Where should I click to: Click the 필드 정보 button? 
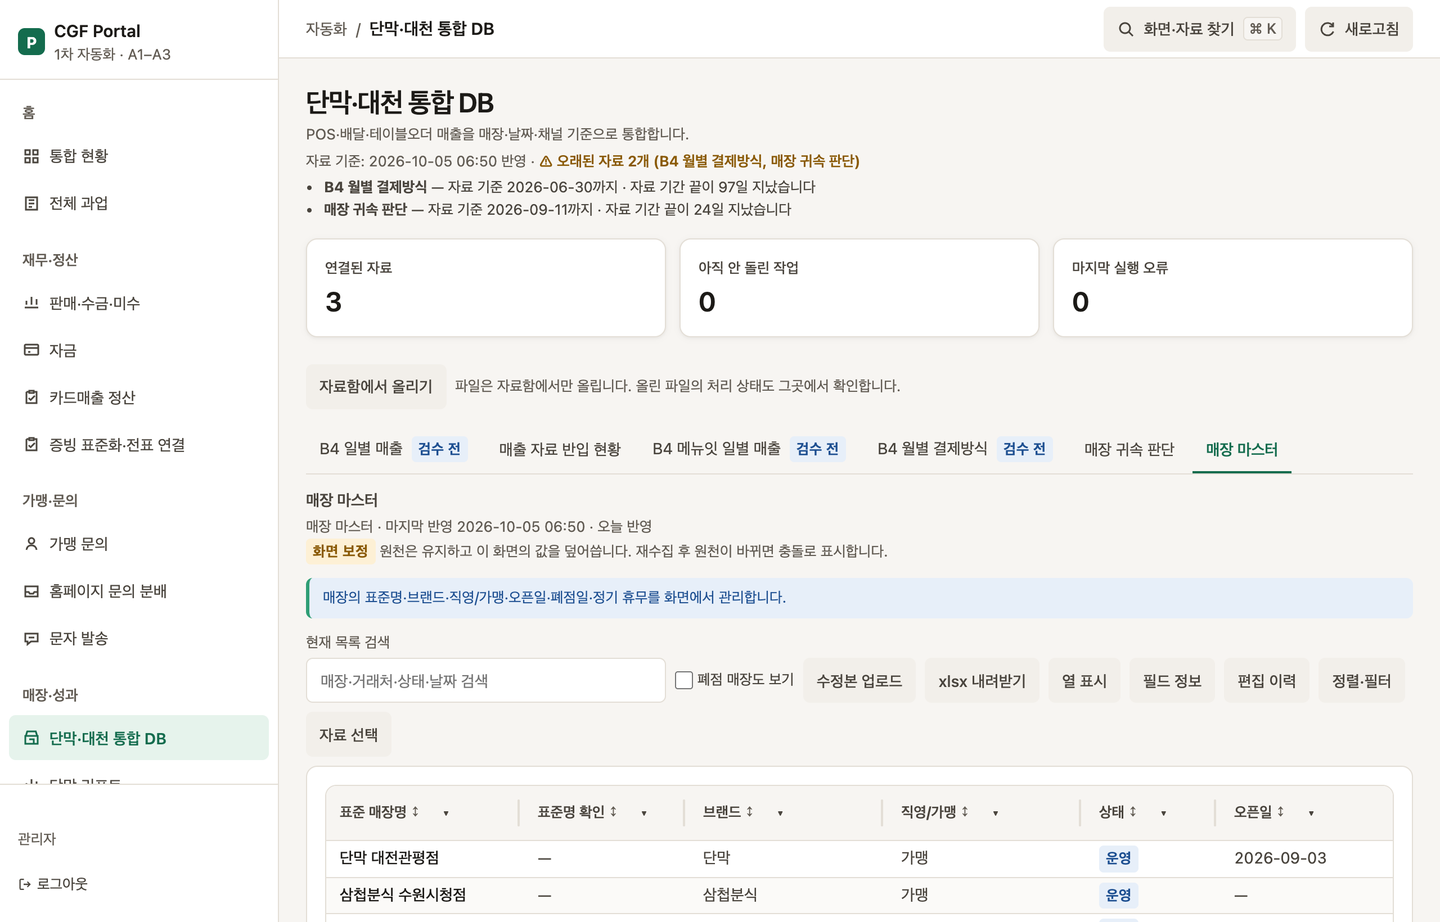tap(1172, 681)
